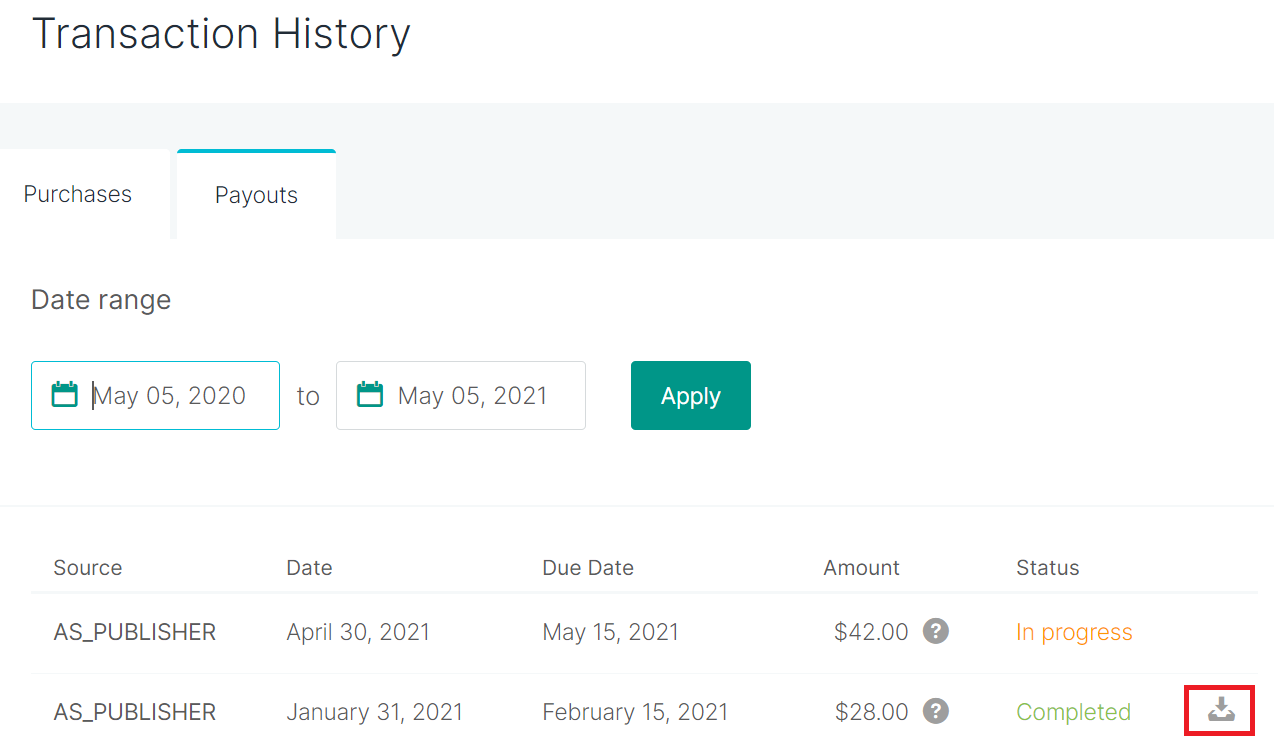The width and height of the screenshot is (1274, 747).
Task: Click the download icon for the Completed payout
Action: click(1221, 710)
